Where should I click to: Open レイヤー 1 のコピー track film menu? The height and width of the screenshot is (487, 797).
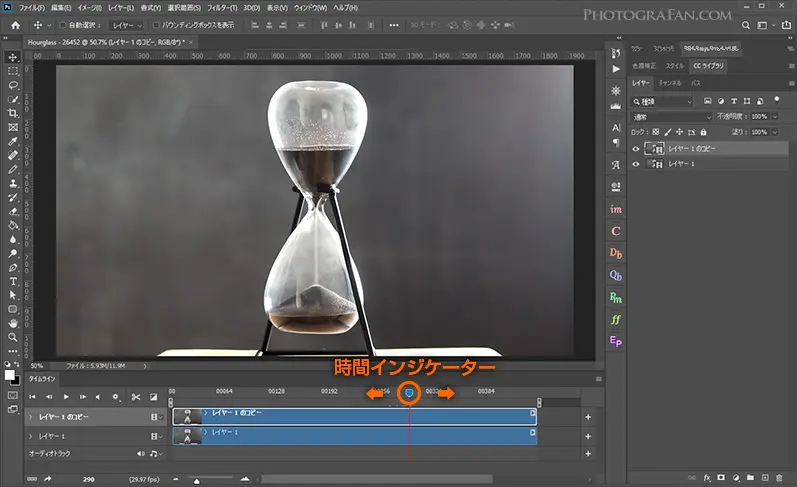pyautogui.click(x=156, y=417)
